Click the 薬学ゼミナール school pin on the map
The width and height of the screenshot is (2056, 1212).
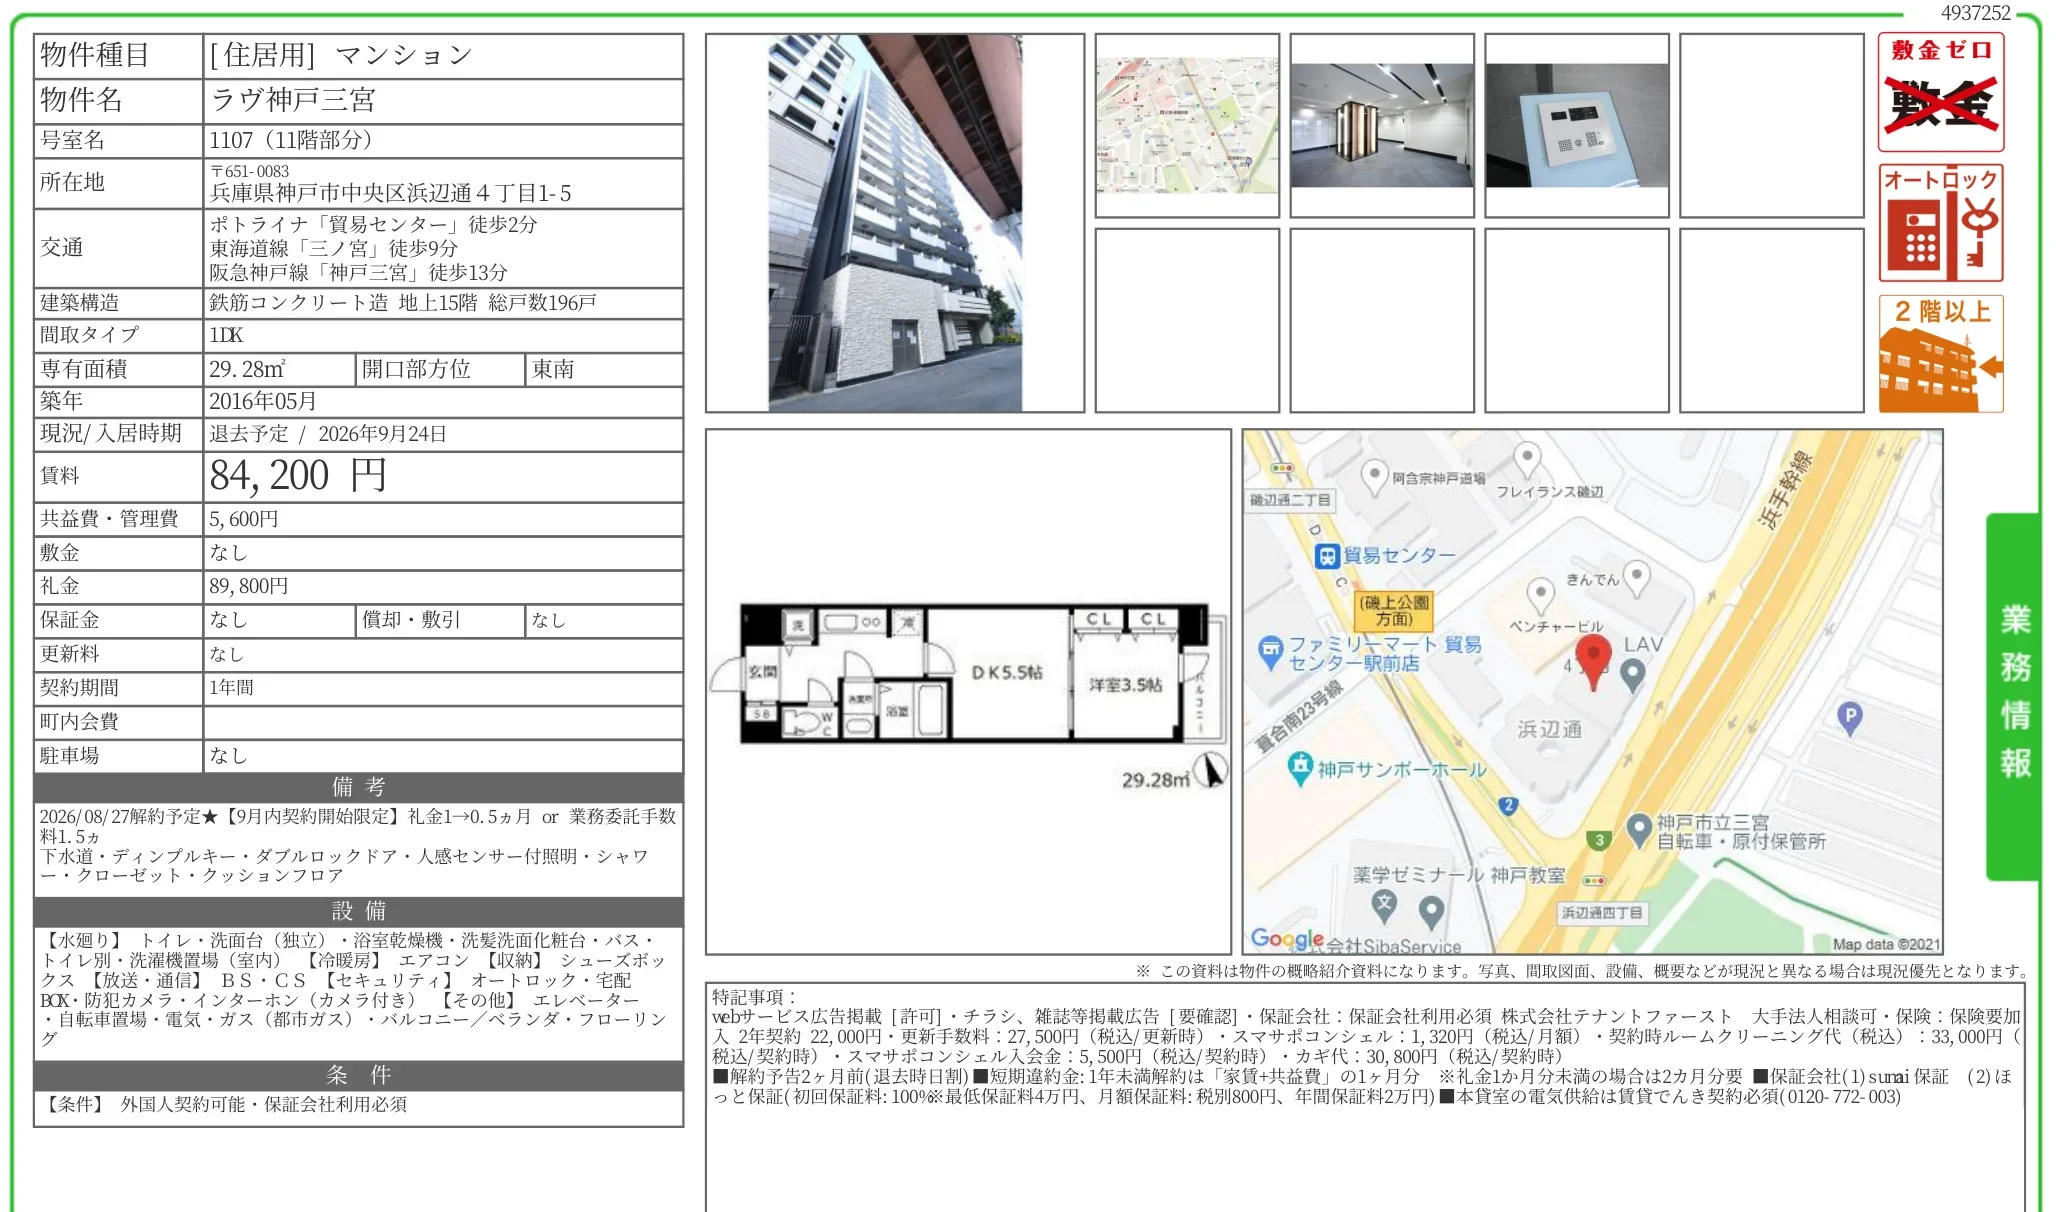point(1383,908)
